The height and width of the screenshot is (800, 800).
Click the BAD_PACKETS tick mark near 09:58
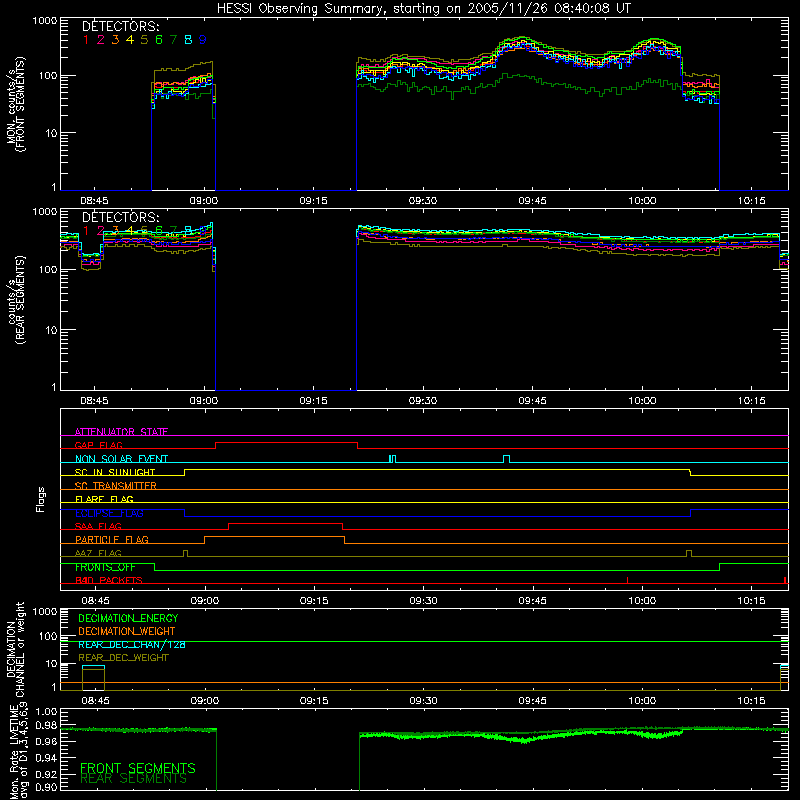click(x=627, y=580)
